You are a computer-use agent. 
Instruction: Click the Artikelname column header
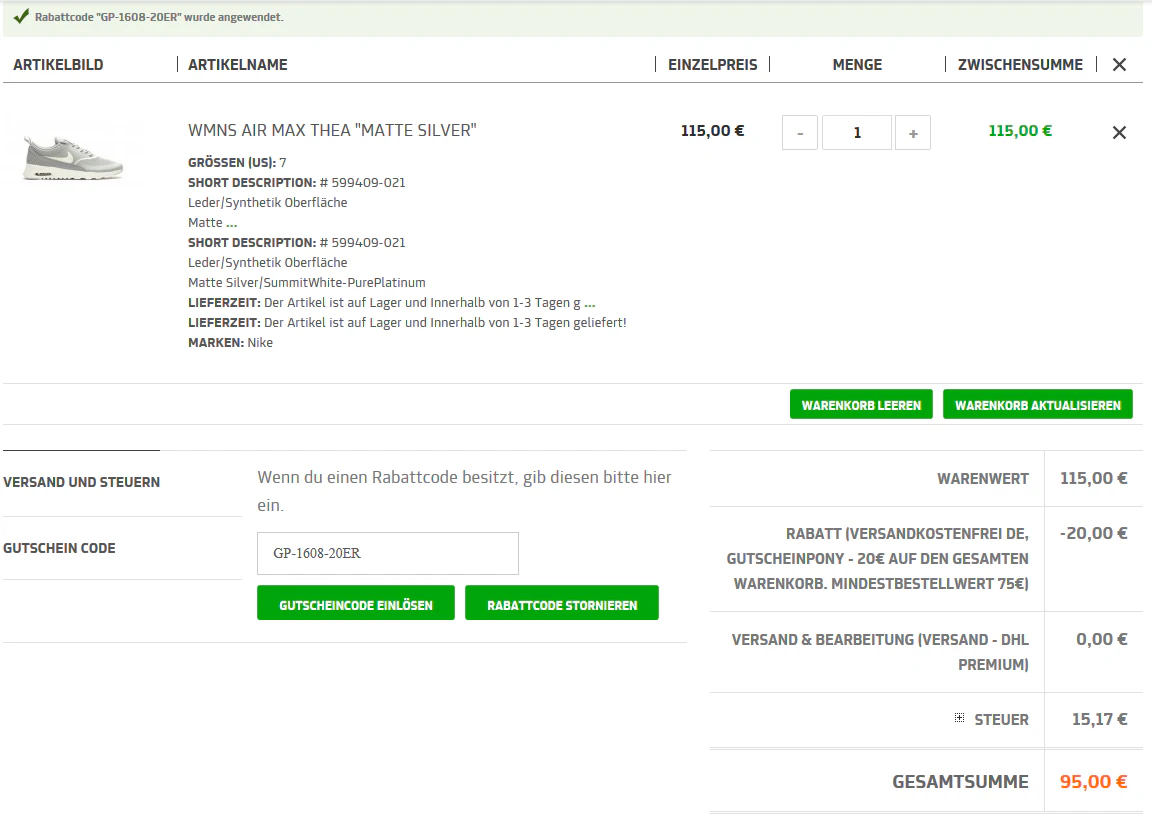tap(237, 65)
